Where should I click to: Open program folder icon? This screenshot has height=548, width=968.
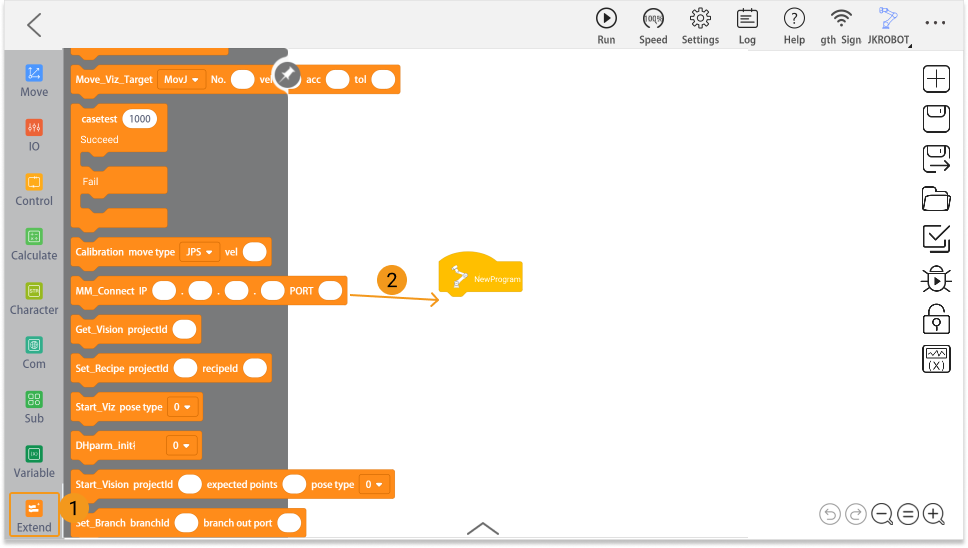[936, 199]
